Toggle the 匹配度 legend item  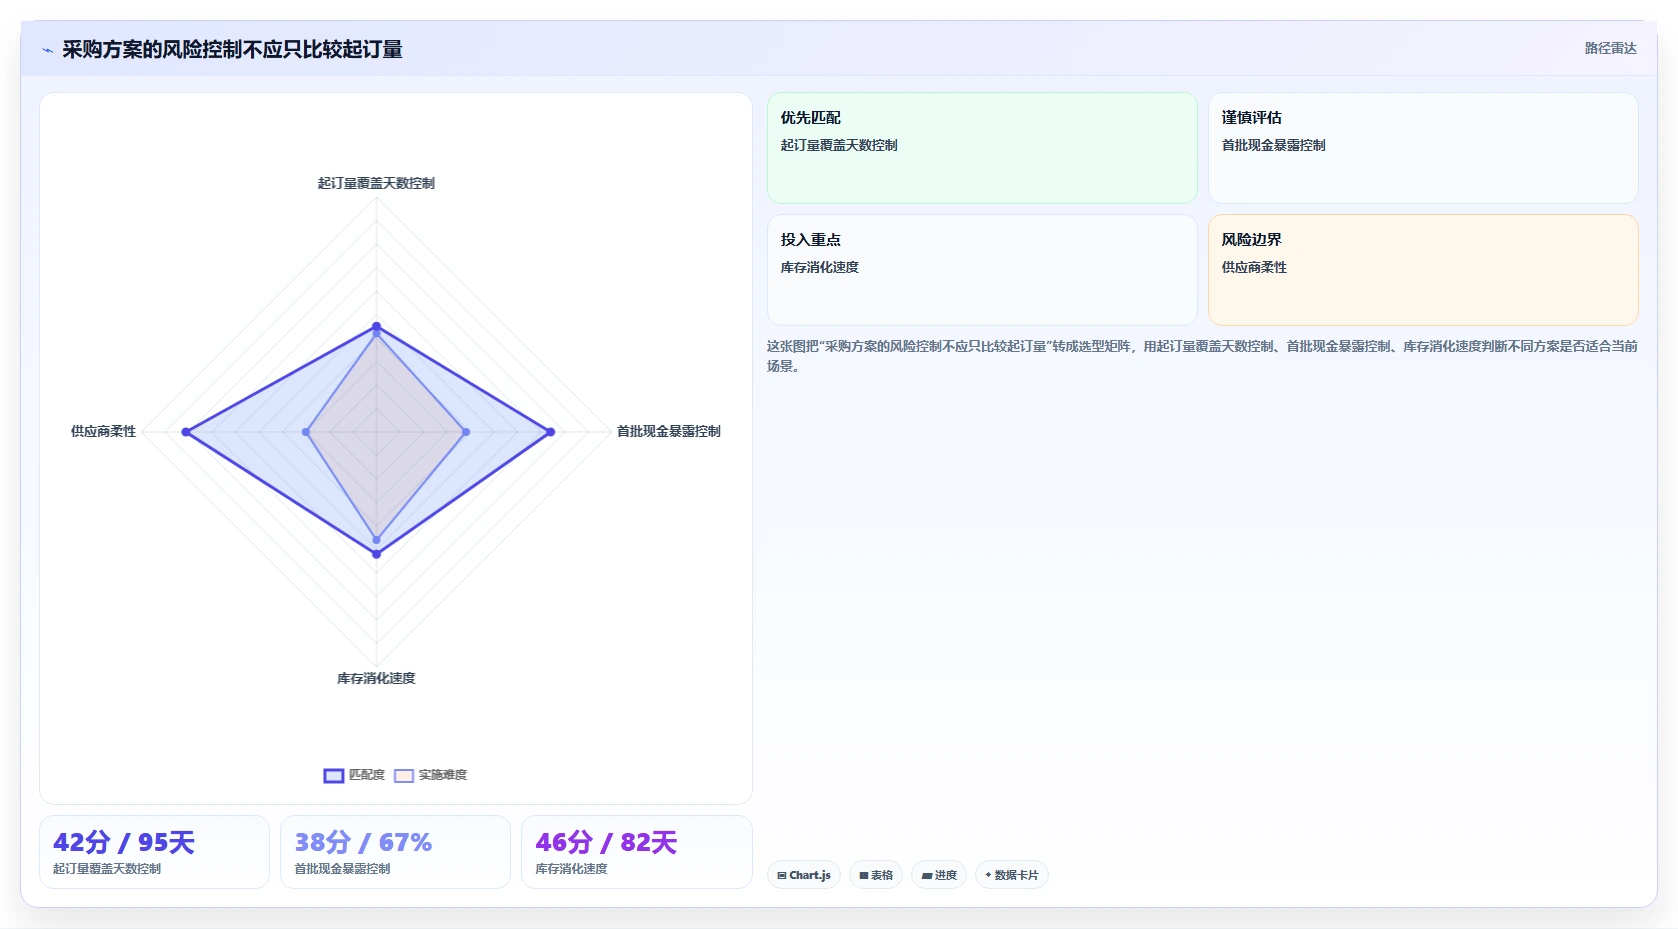pyautogui.click(x=354, y=775)
